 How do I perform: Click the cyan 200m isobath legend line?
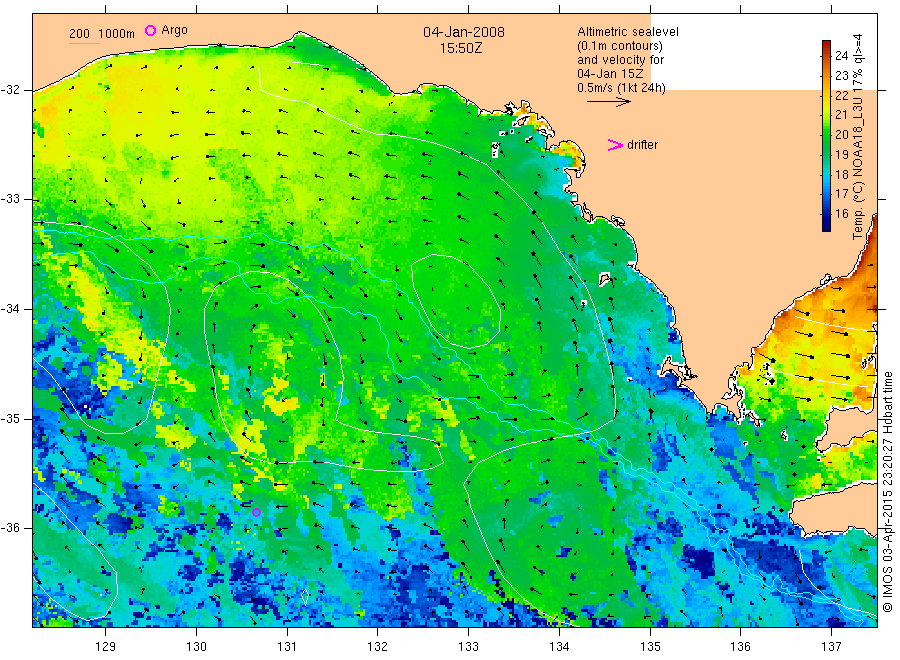point(84,44)
